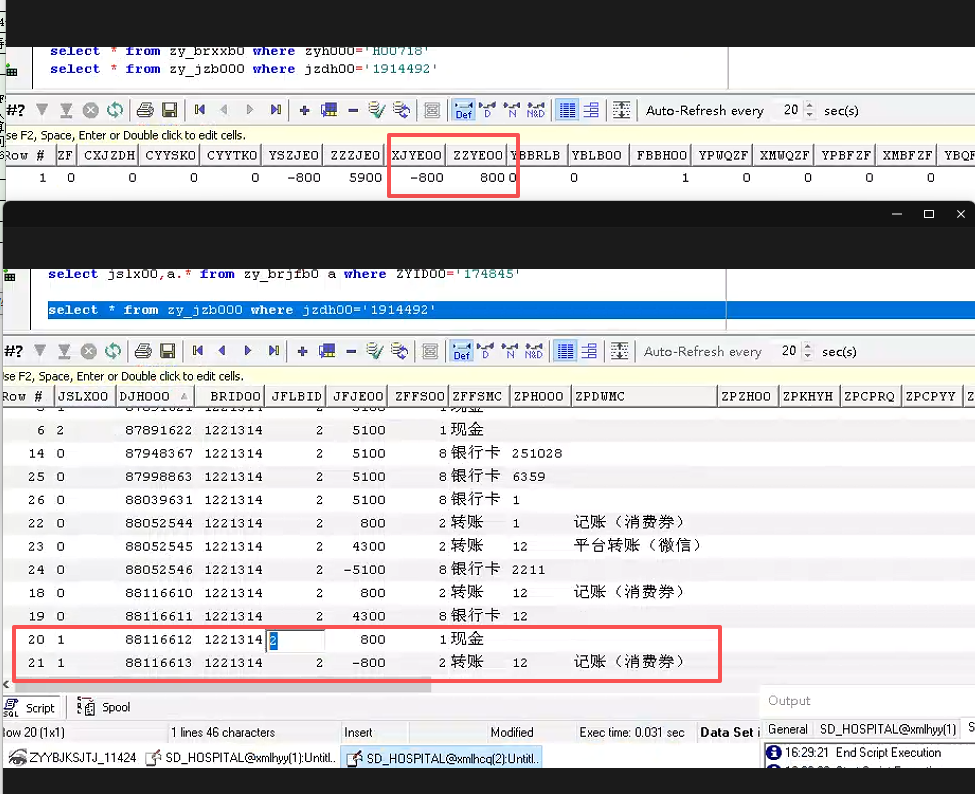Image resolution: width=975 pixels, height=794 pixels.
Task: Click the print icon in back window toolbar
Action: (x=145, y=110)
